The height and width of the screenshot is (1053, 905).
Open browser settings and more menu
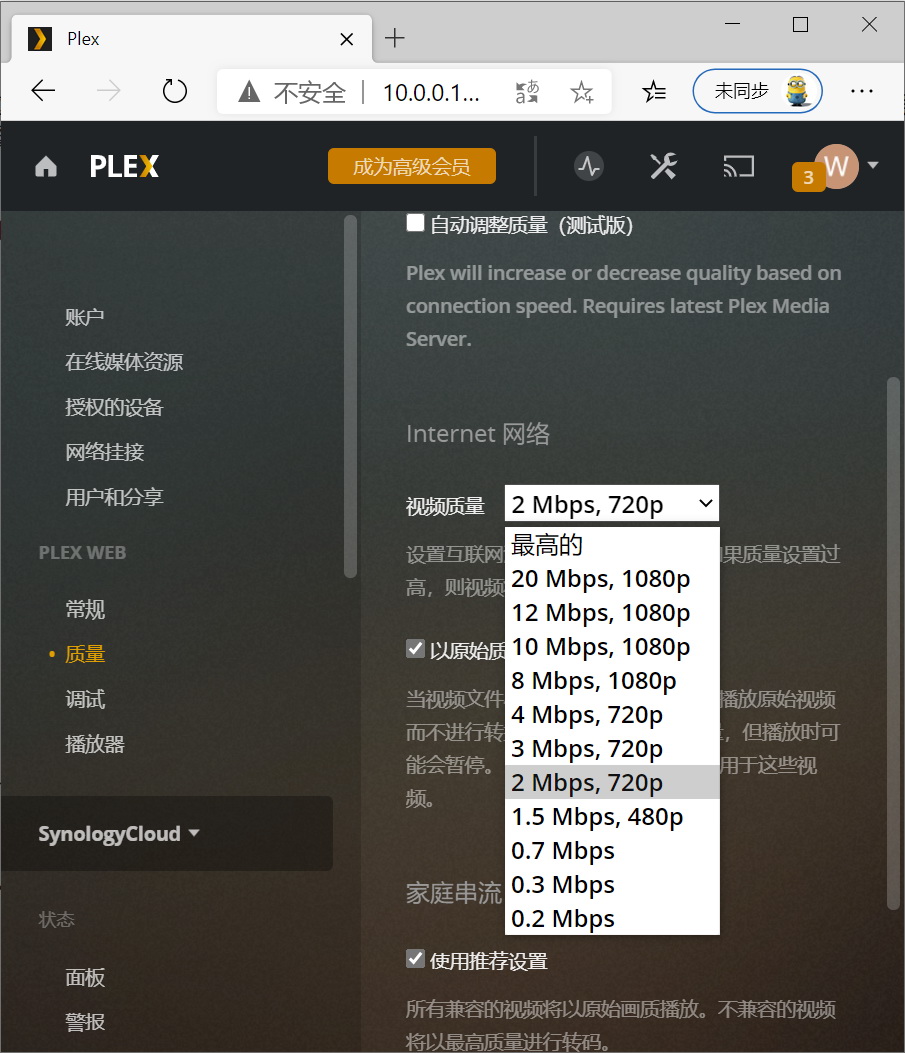click(x=861, y=91)
